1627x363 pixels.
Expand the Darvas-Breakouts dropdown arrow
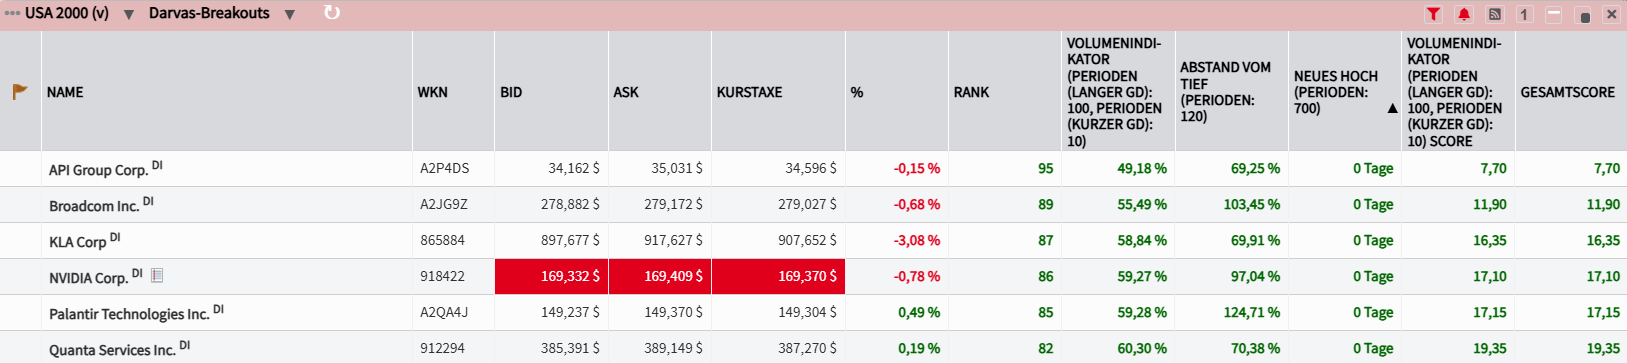(x=289, y=15)
